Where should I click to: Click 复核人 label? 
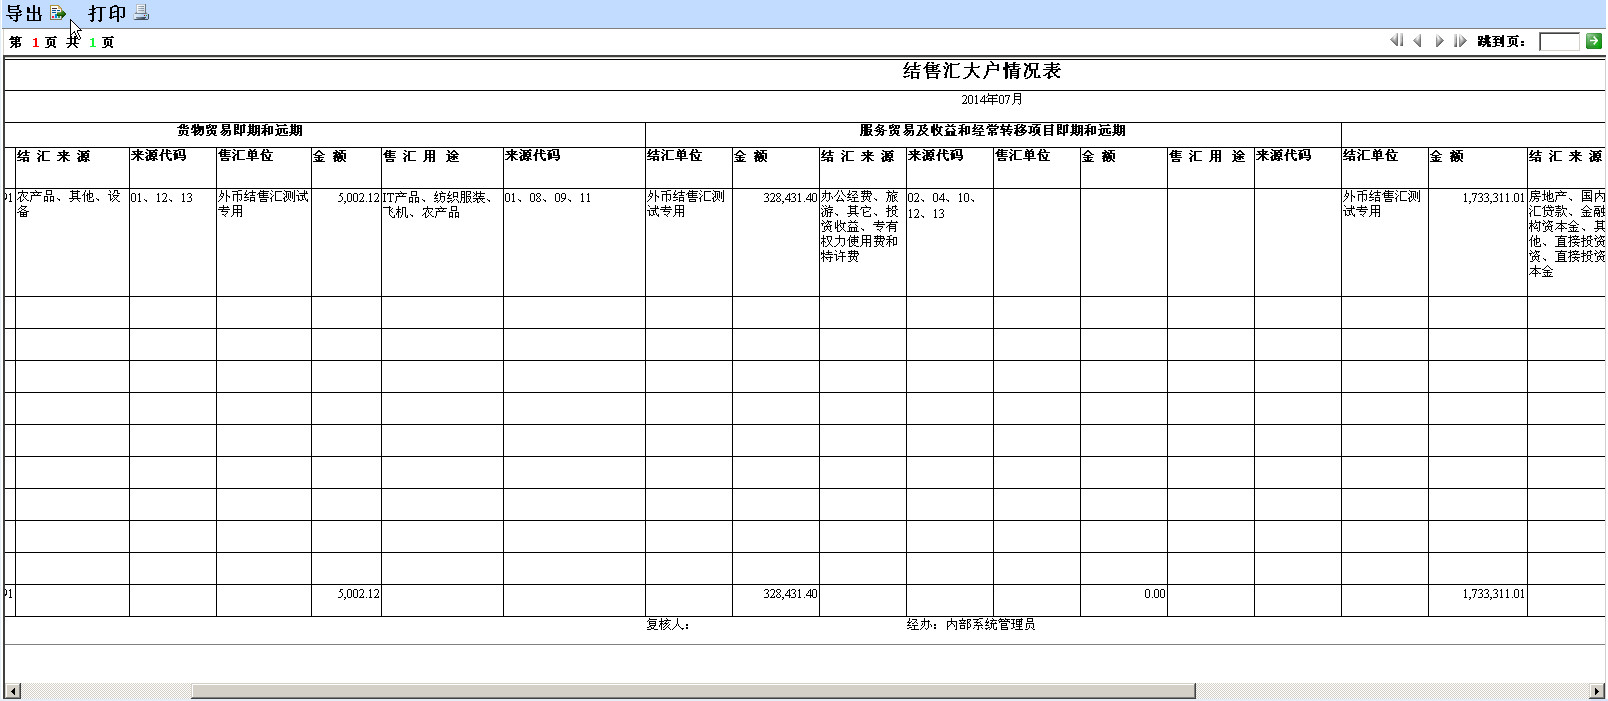pyautogui.click(x=668, y=624)
